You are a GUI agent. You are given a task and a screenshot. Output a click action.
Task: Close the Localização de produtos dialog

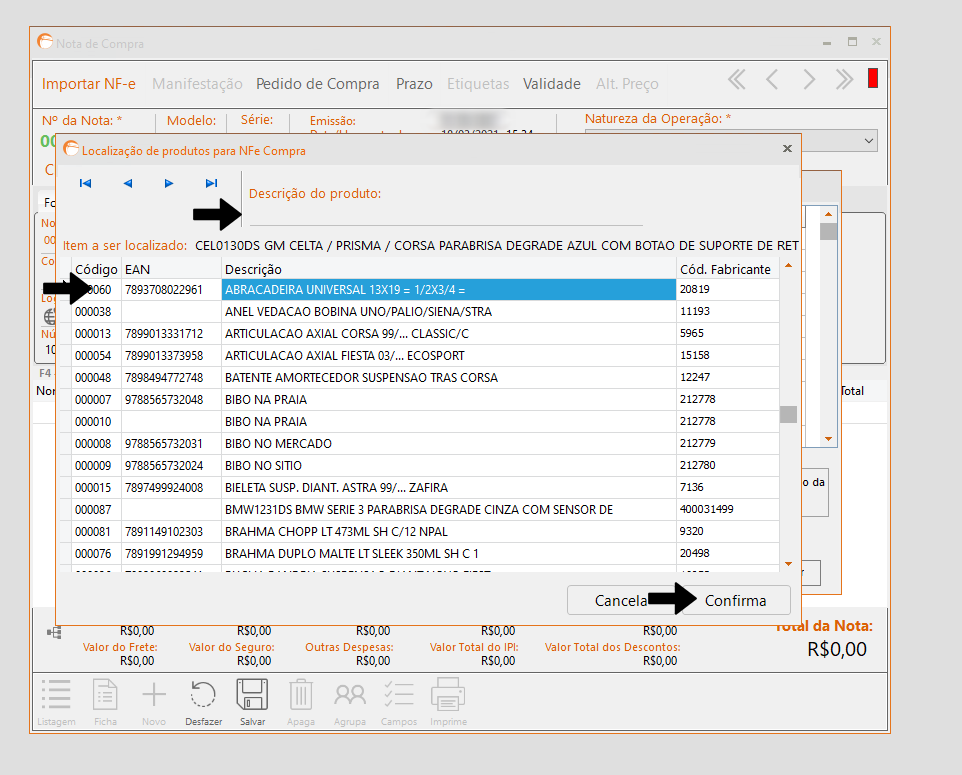pyautogui.click(x=787, y=148)
